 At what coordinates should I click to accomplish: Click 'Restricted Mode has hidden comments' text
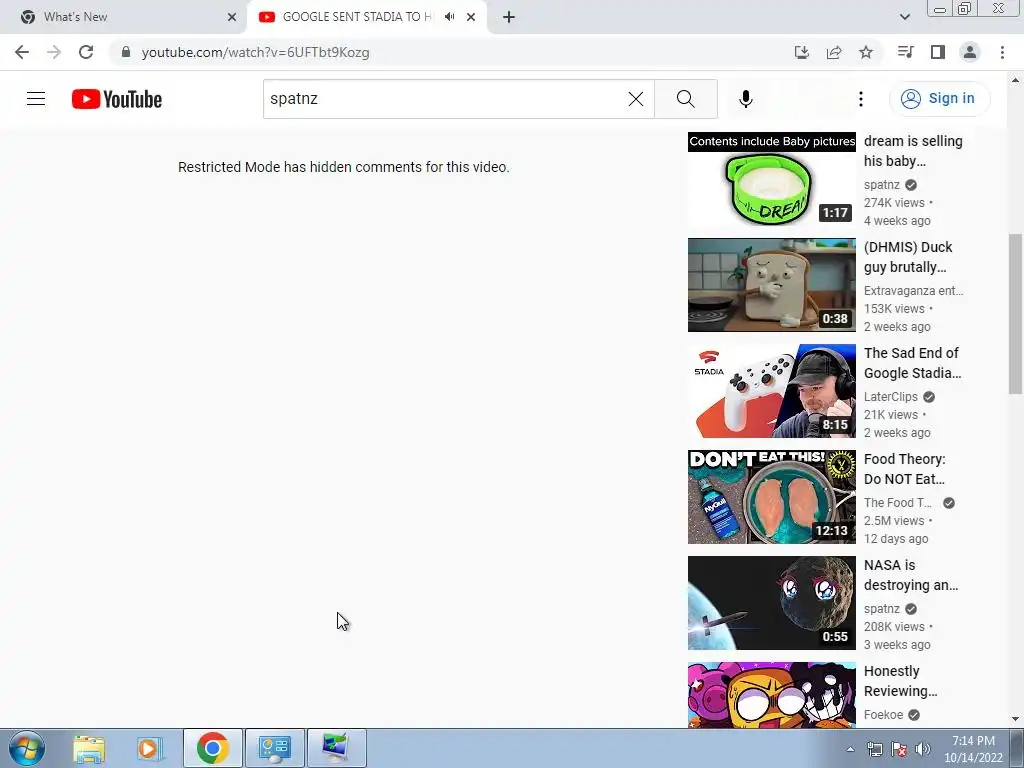click(x=344, y=167)
